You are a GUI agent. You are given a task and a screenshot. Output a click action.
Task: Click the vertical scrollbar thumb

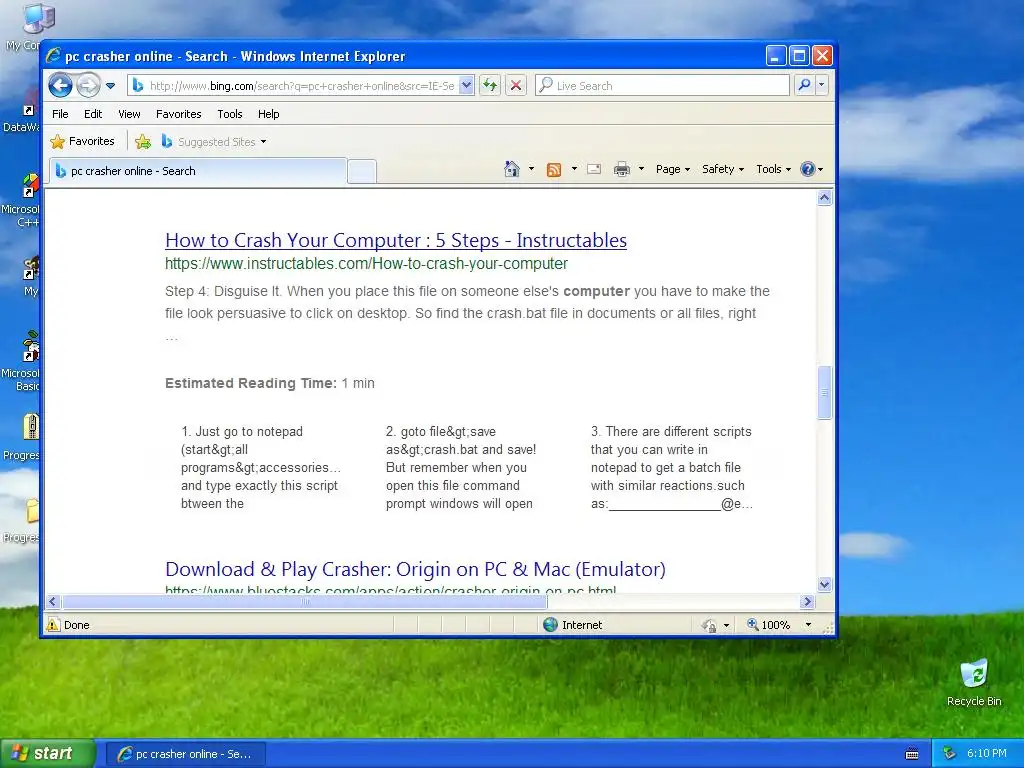(x=824, y=392)
